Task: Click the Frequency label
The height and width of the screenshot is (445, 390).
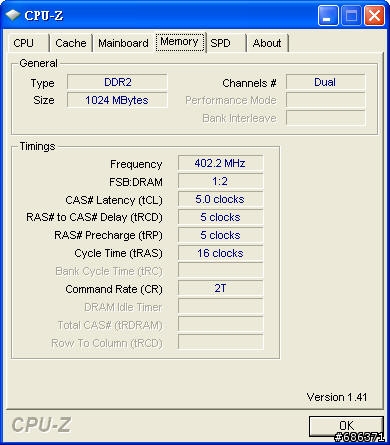Action: click(x=136, y=164)
